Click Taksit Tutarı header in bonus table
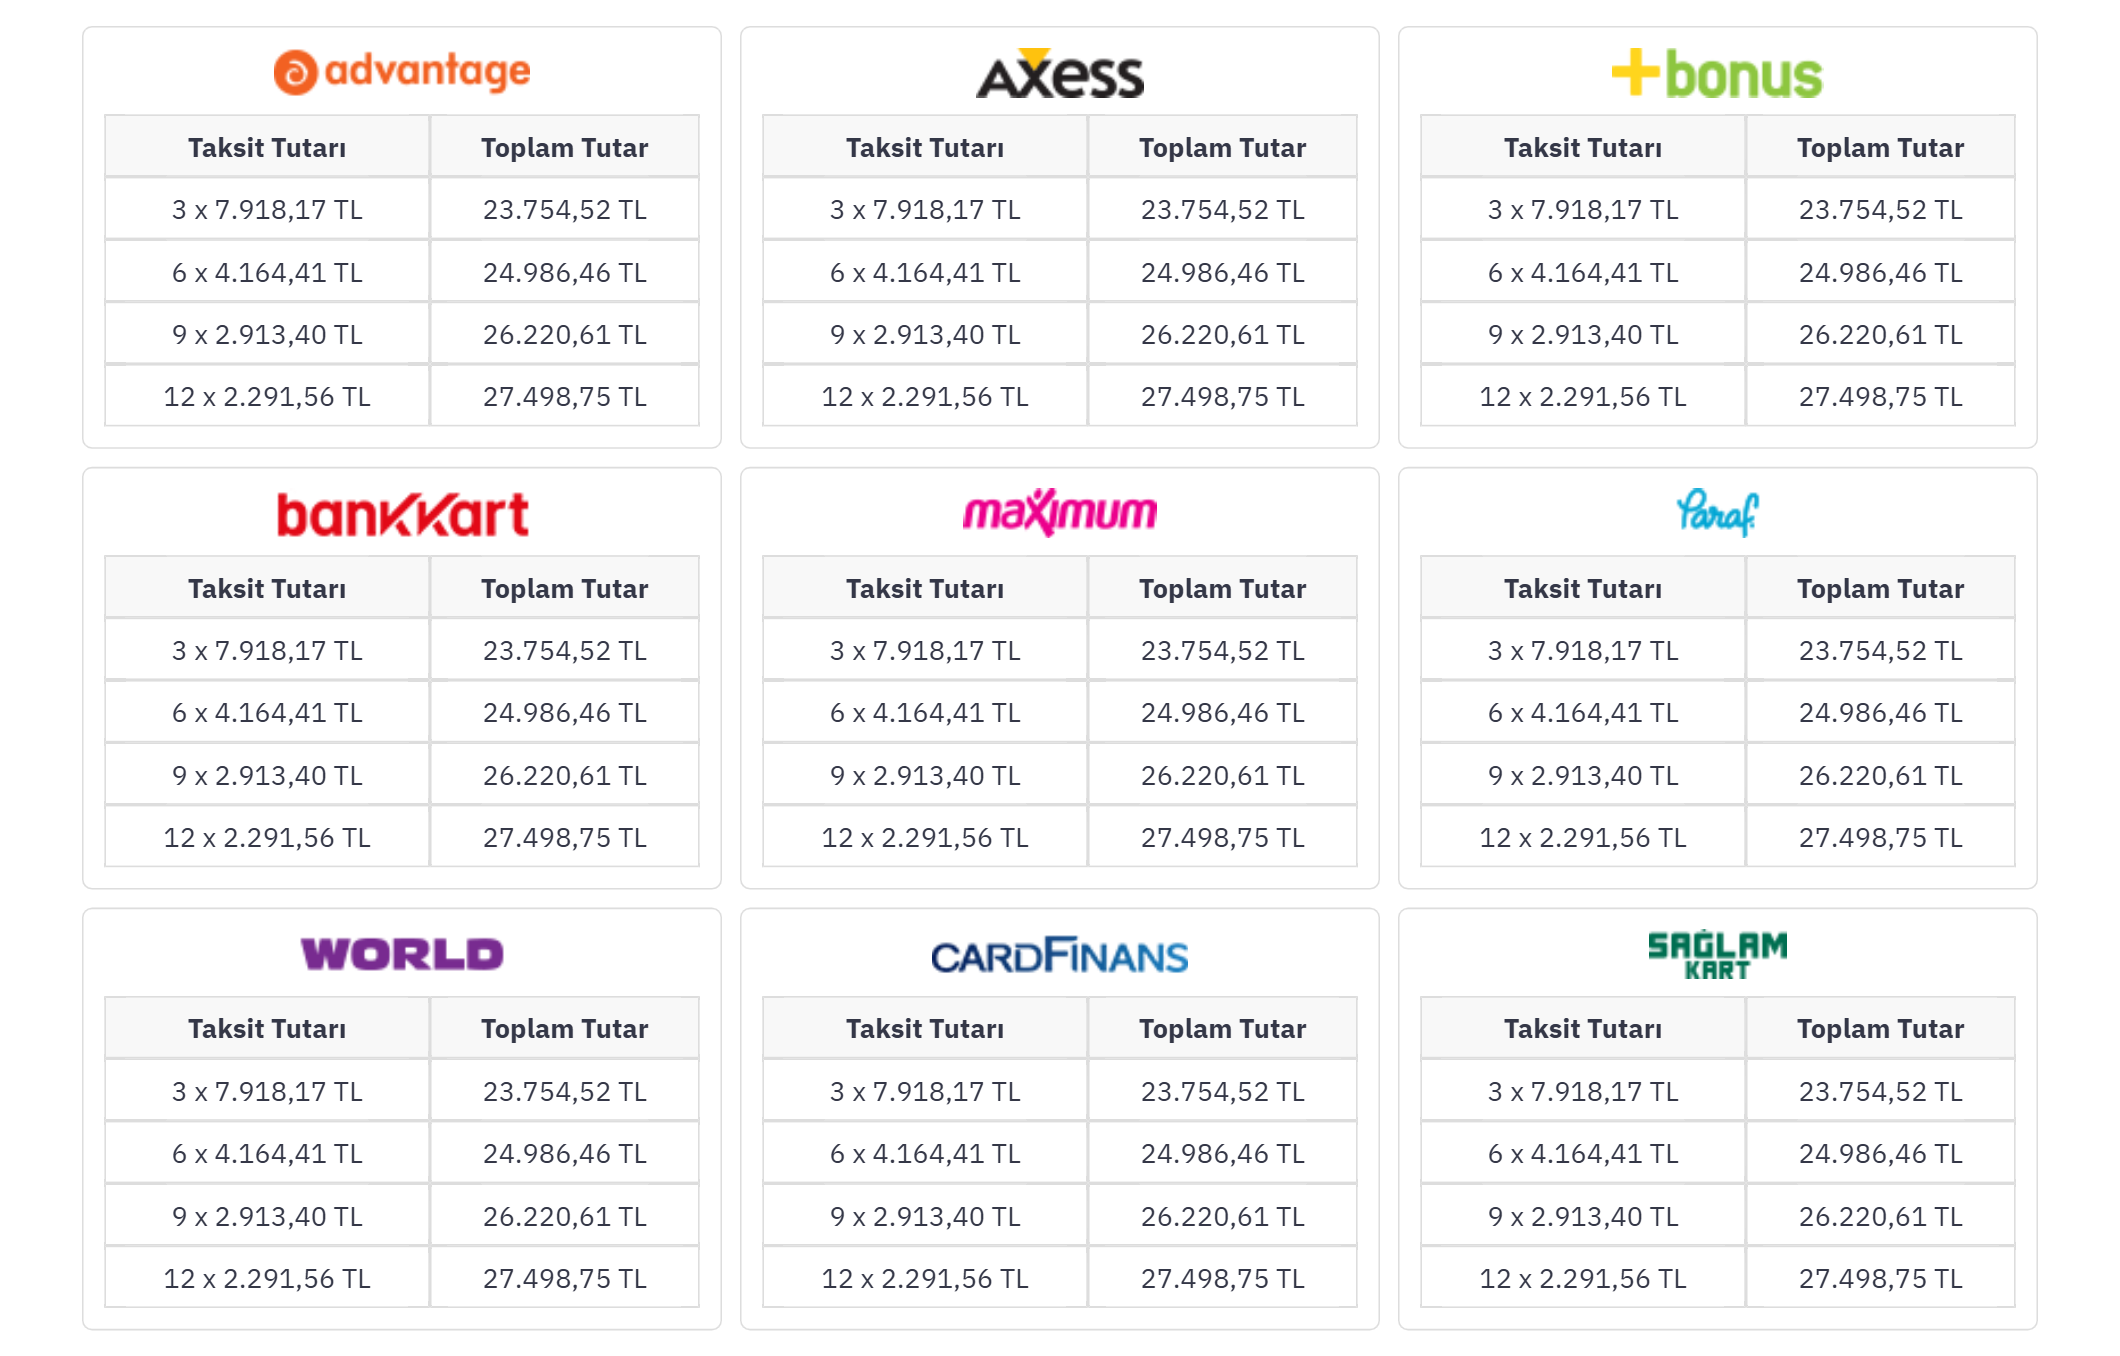This screenshot has height=1356, width=2120. pos(1583,148)
